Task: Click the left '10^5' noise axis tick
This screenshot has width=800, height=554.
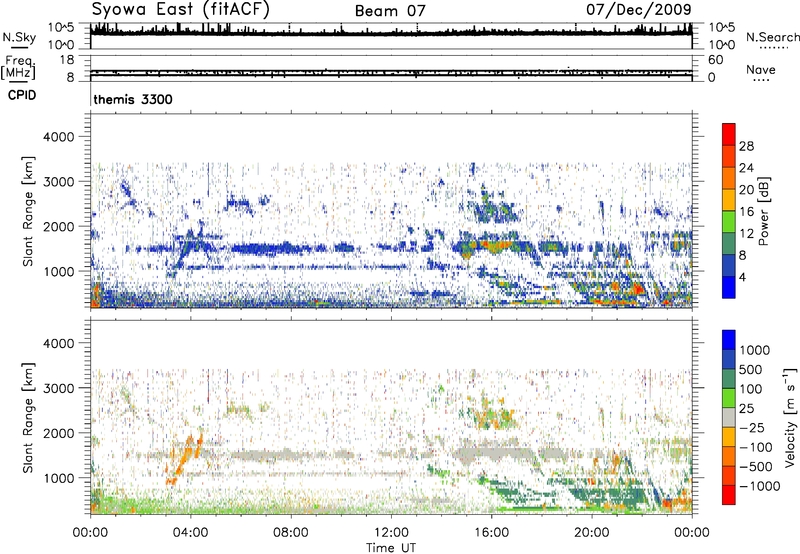Action: click(61, 27)
